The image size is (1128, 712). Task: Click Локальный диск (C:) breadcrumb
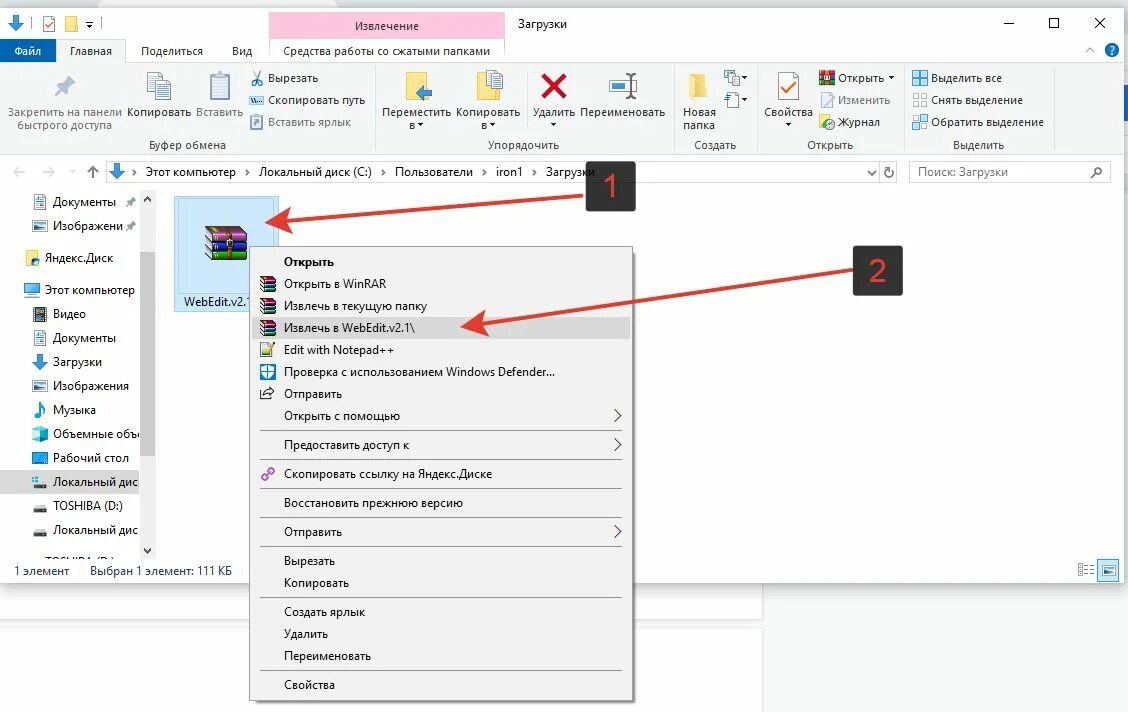(x=315, y=172)
